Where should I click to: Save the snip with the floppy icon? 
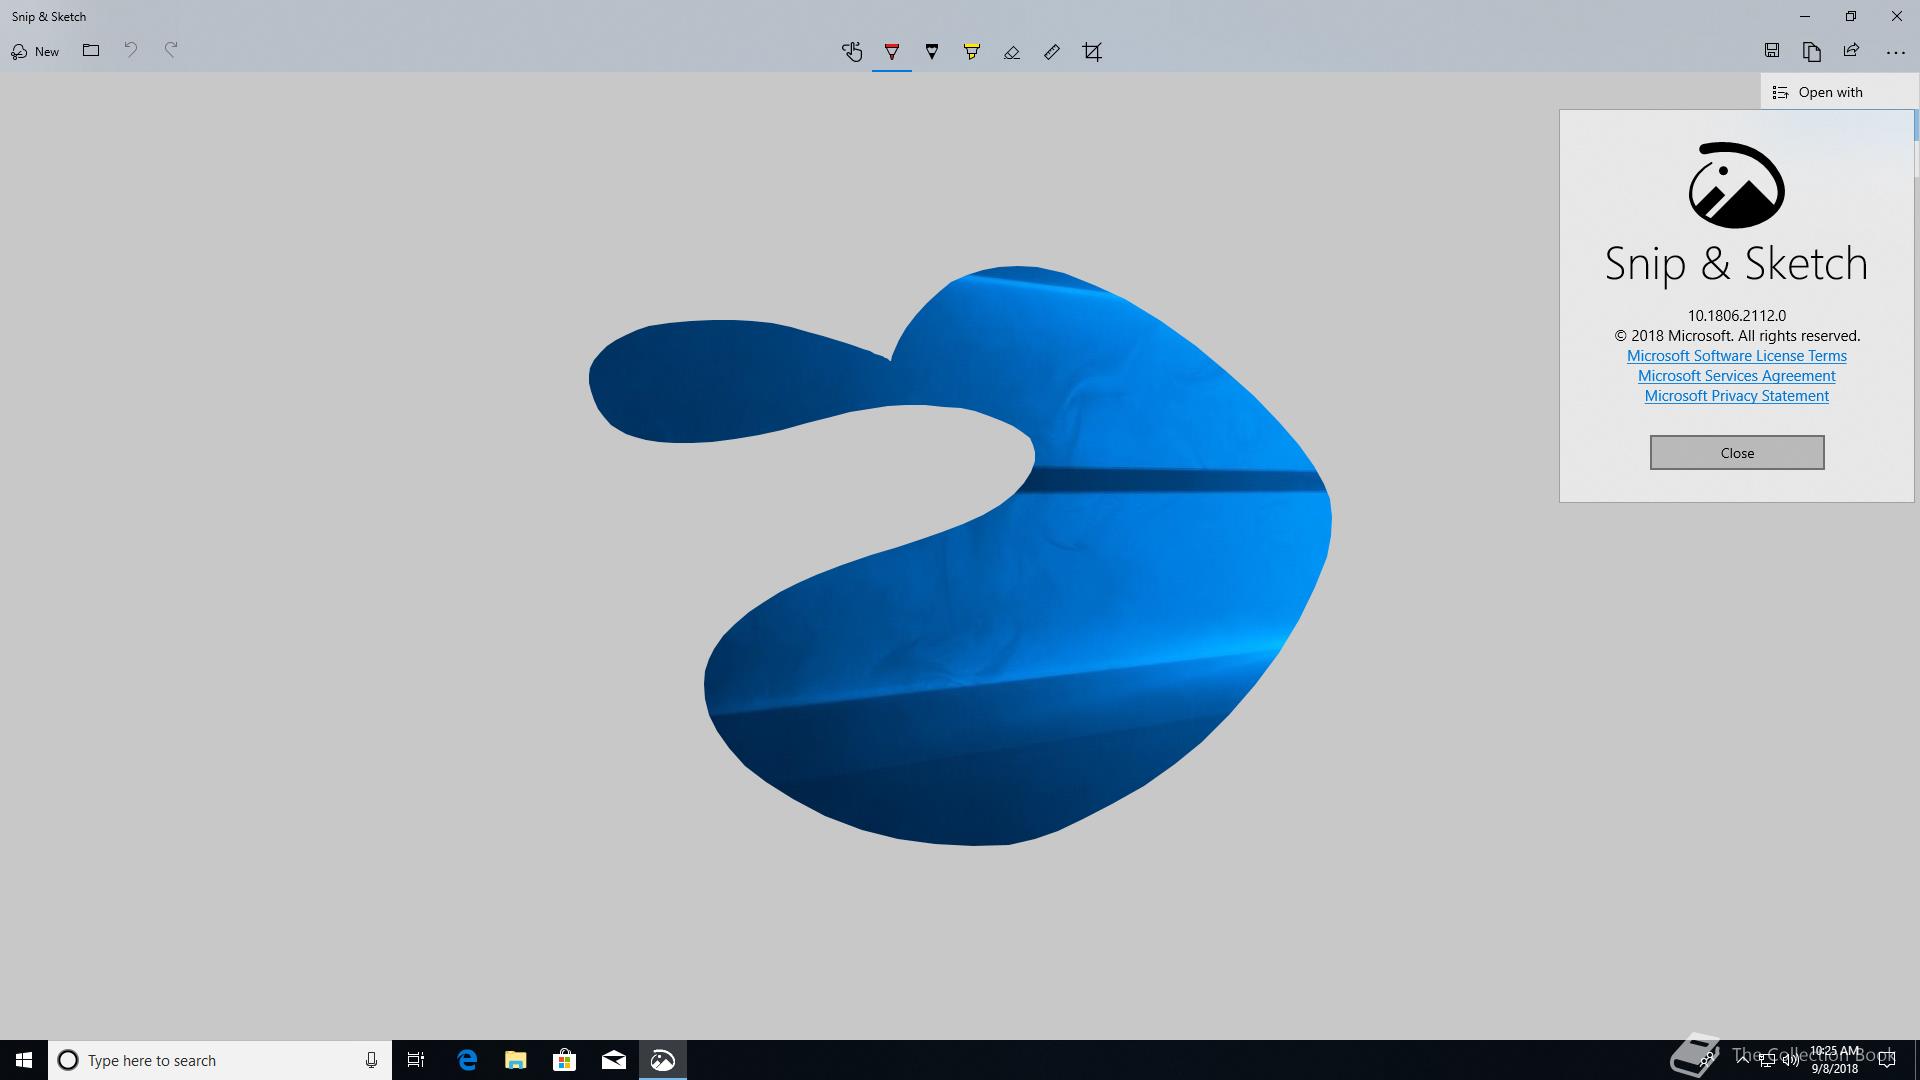point(1772,51)
